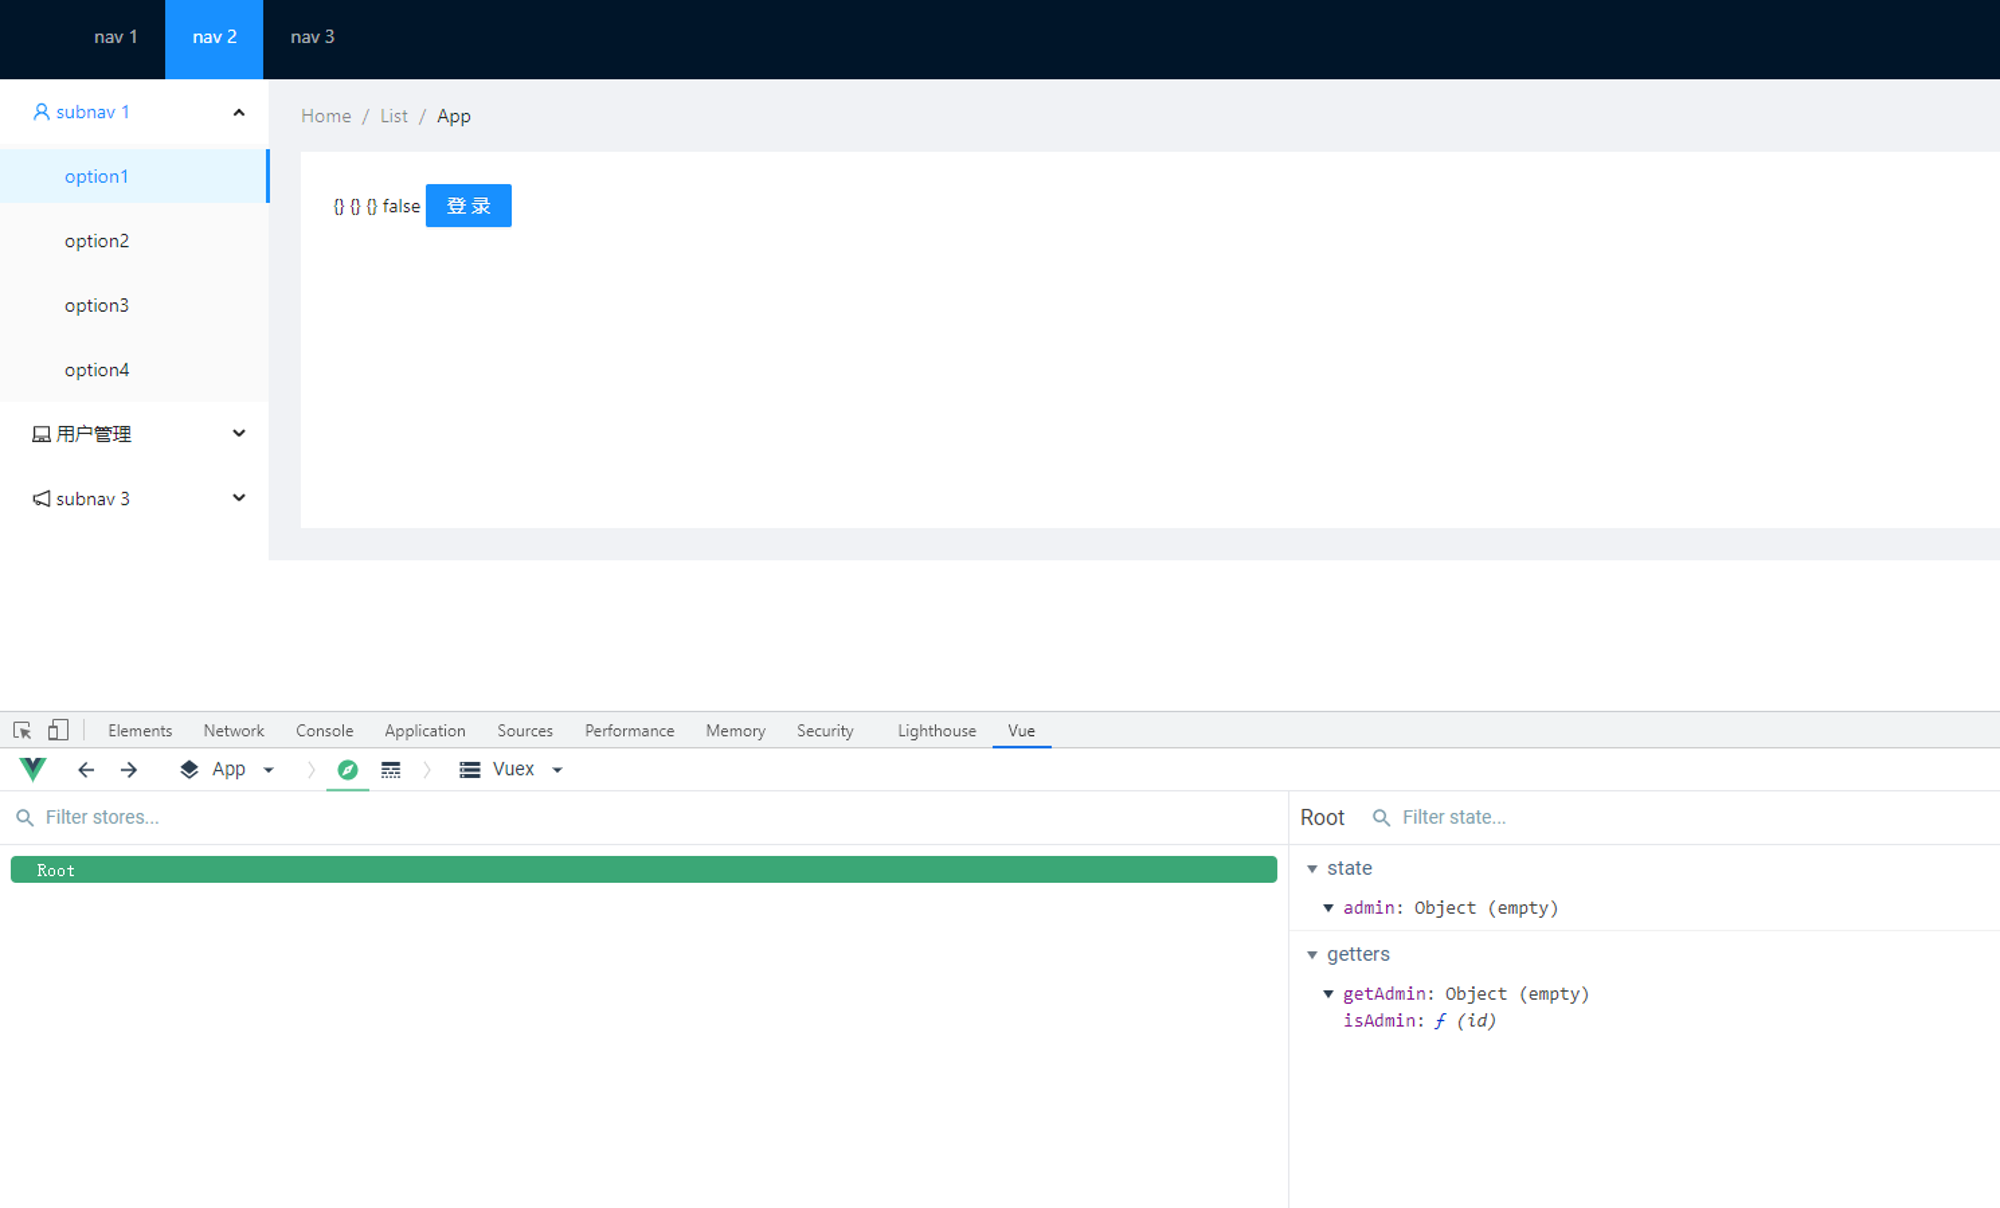Go forward with the Vue devtools right arrow

129,769
